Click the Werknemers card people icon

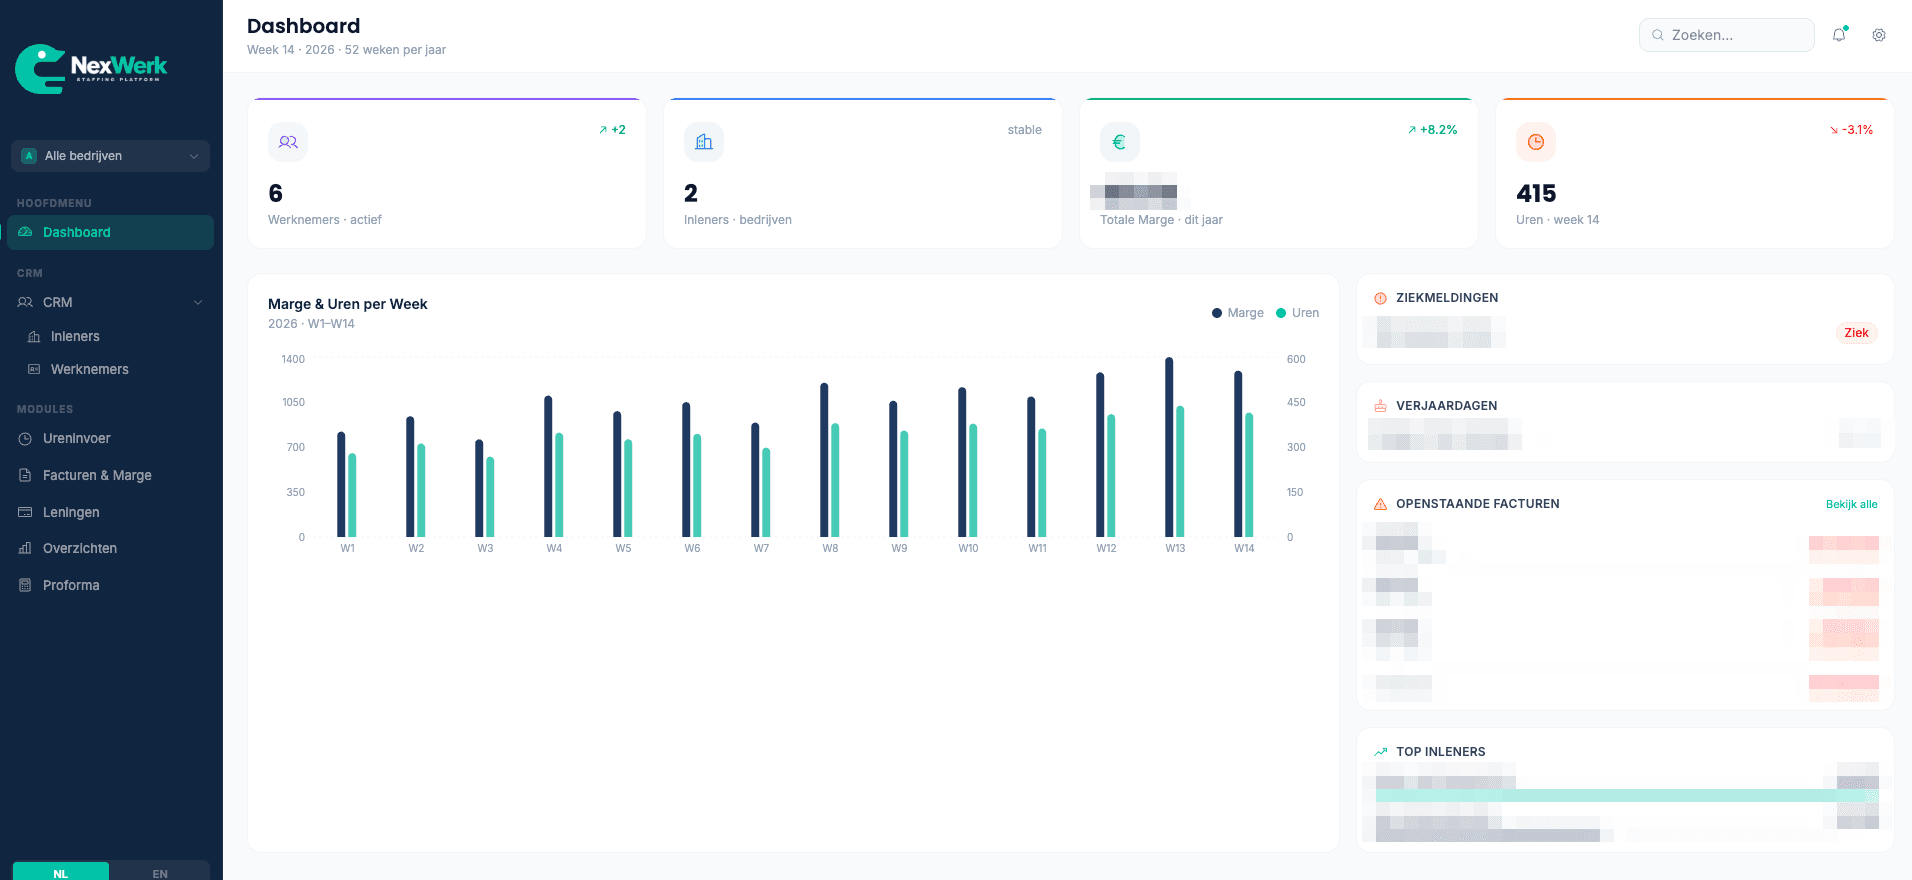(288, 142)
